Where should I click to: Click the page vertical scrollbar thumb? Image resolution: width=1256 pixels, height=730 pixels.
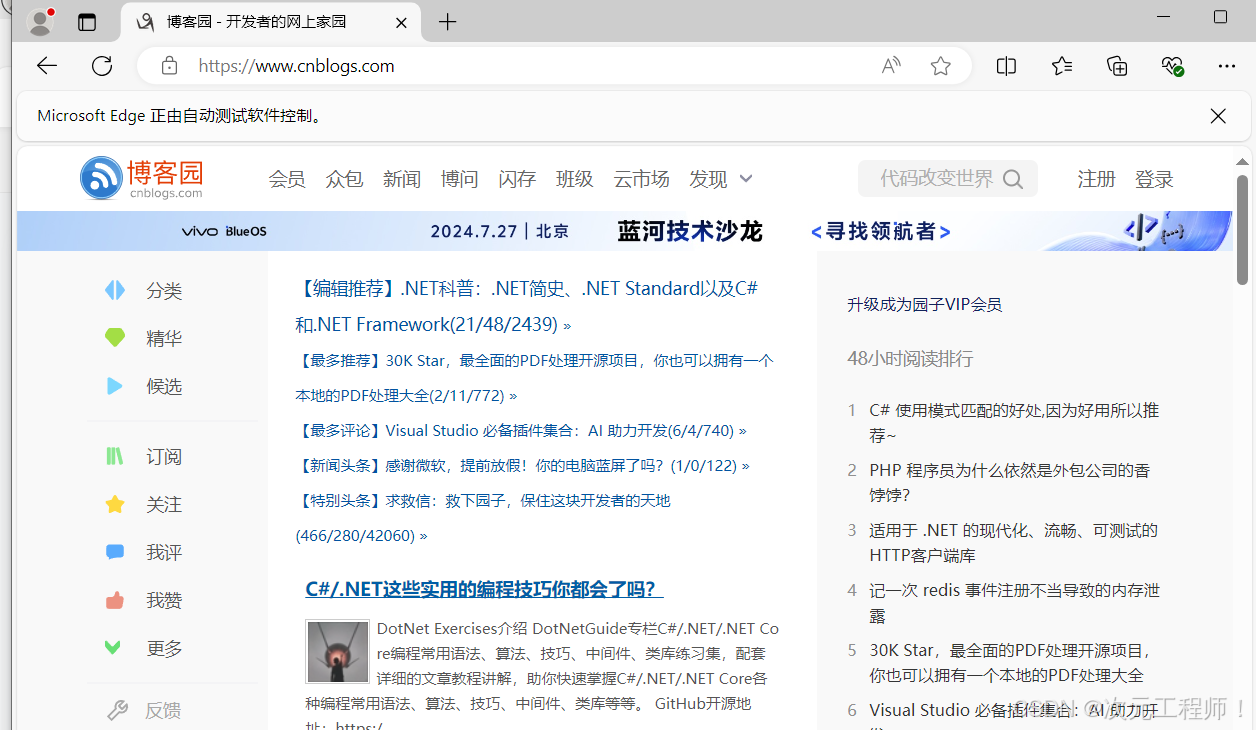(x=1242, y=229)
